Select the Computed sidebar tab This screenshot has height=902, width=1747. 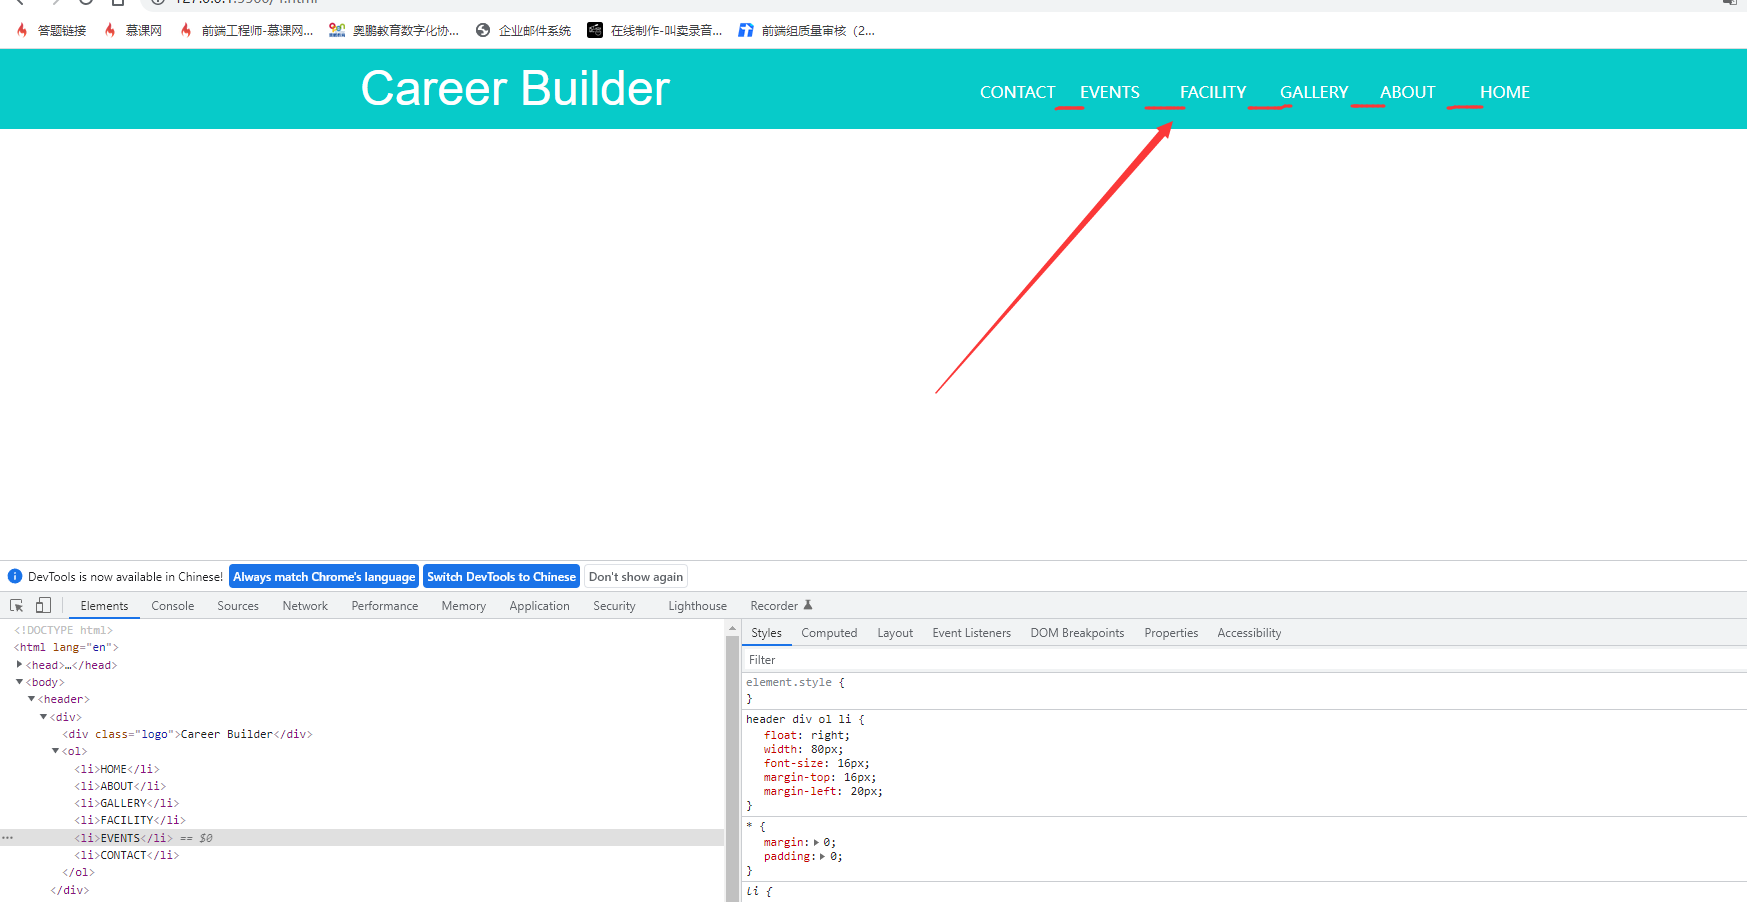(x=829, y=633)
